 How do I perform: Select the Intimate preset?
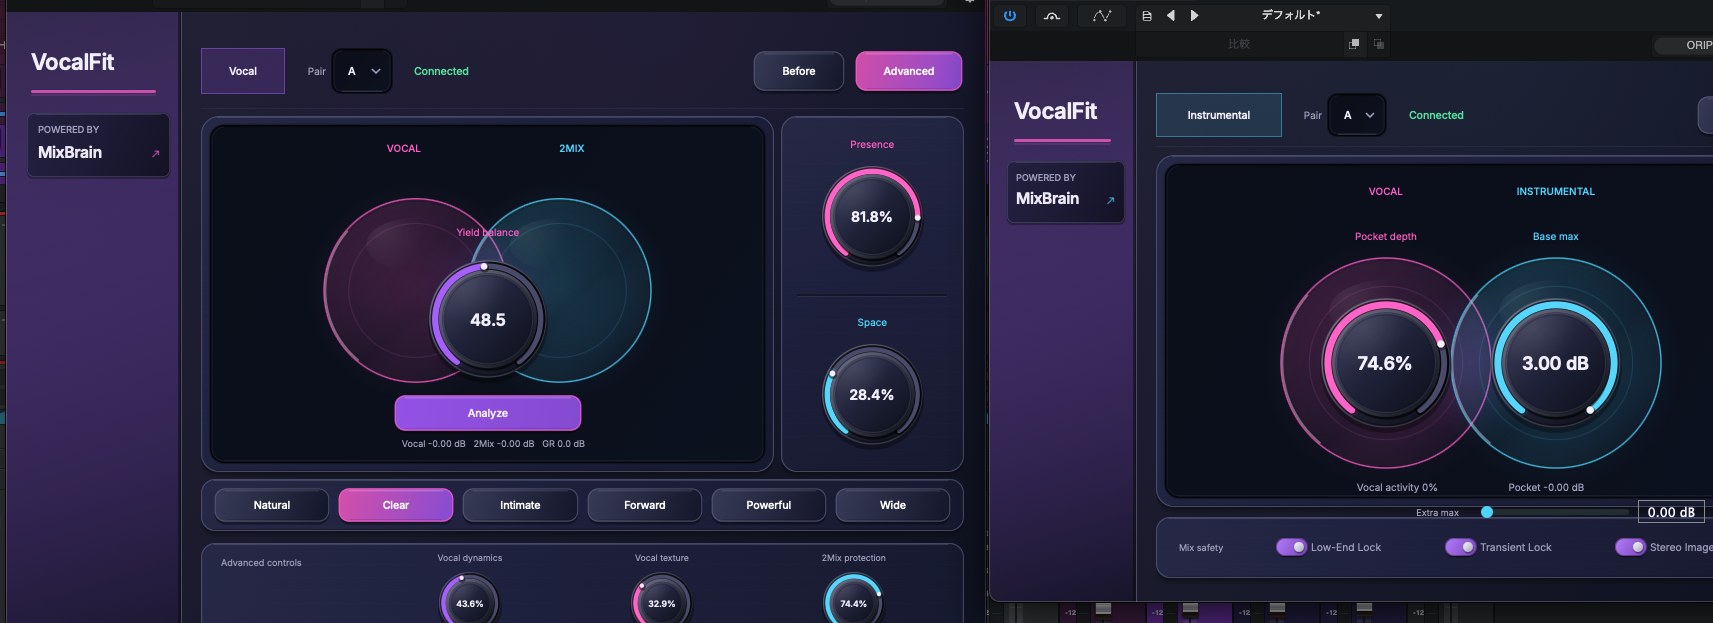tap(520, 505)
